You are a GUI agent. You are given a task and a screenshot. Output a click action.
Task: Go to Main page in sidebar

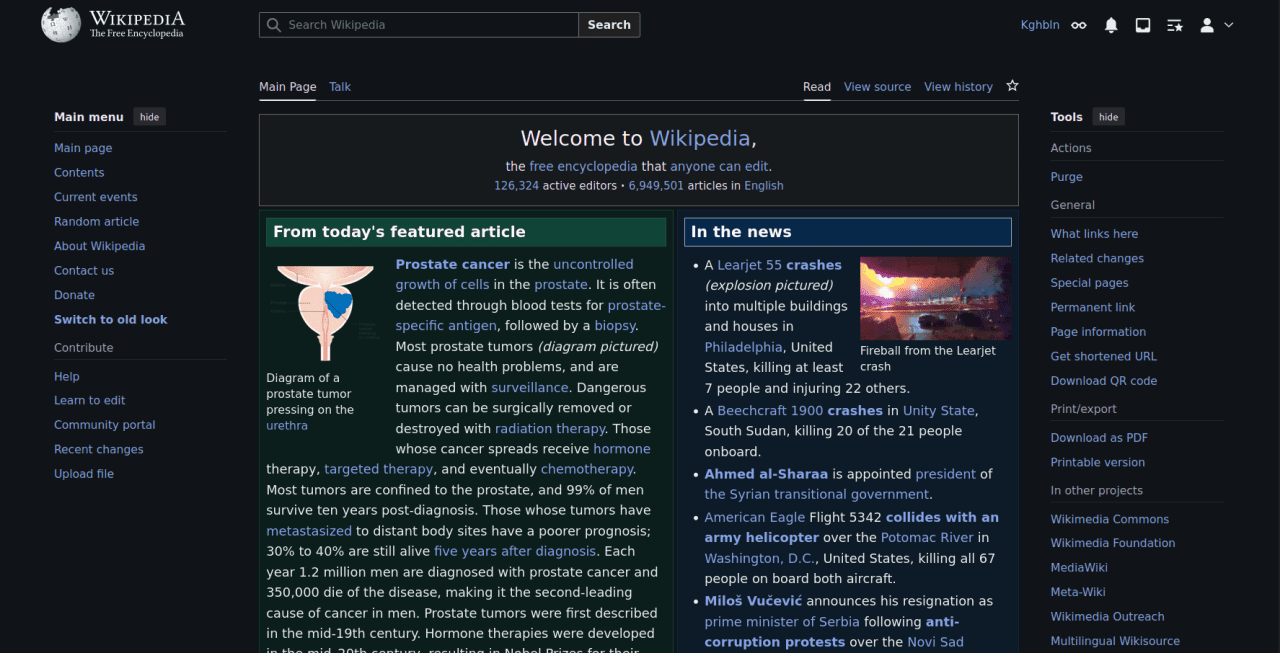tap(83, 148)
